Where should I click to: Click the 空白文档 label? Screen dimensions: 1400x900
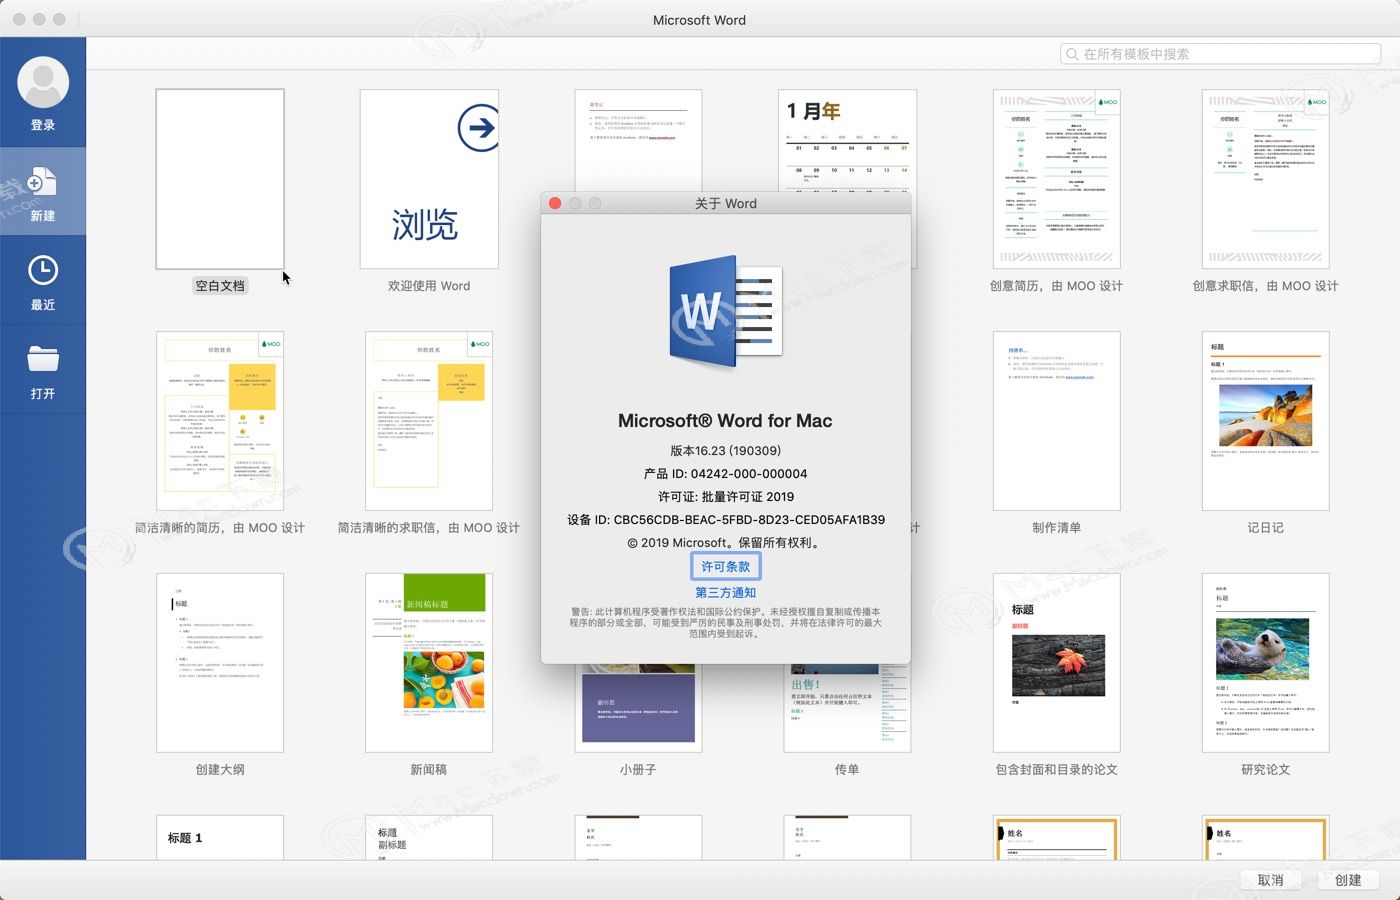(x=220, y=286)
